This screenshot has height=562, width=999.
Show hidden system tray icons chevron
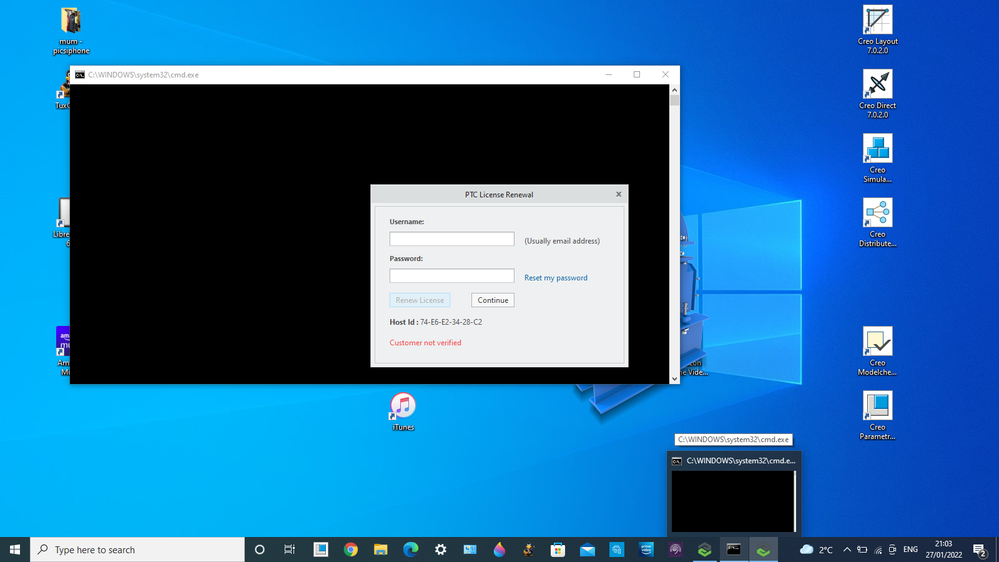point(847,549)
